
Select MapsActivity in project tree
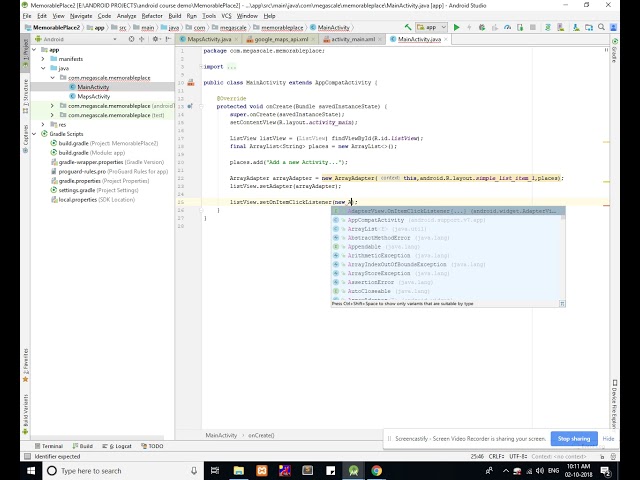pyautogui.click(x=93, y=96)
